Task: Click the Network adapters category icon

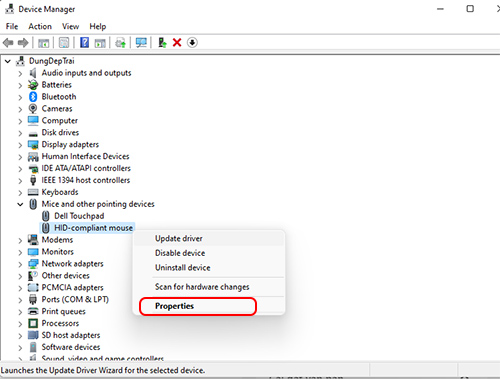Action: click(x=33, y=264)
